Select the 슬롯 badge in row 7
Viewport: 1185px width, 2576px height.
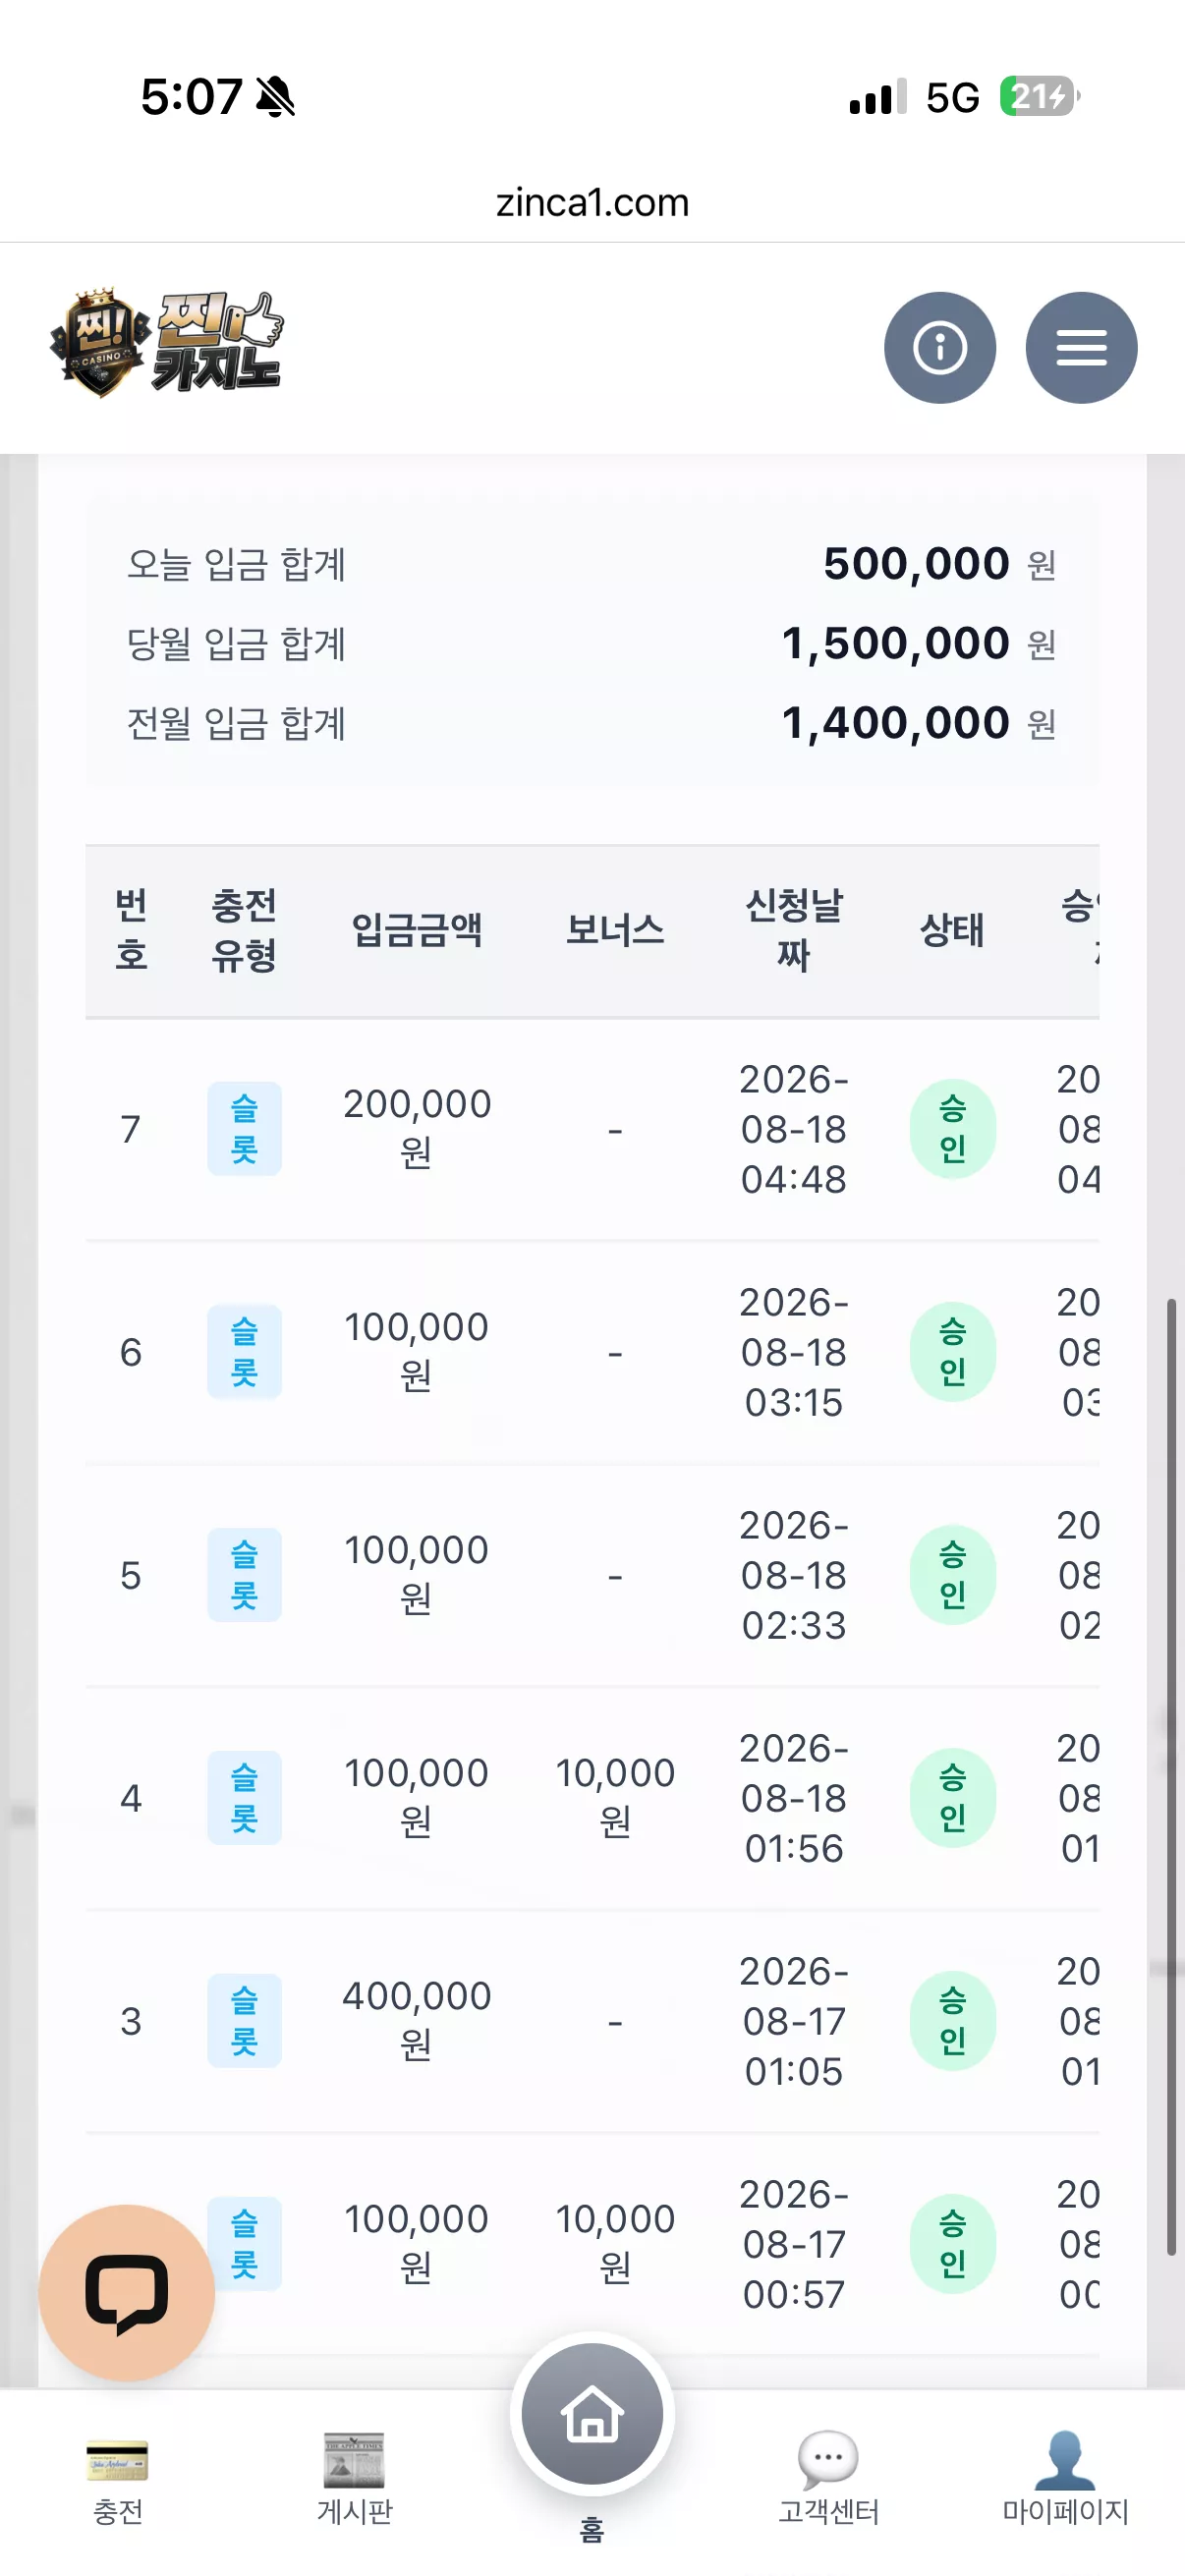click(244, 1129)
